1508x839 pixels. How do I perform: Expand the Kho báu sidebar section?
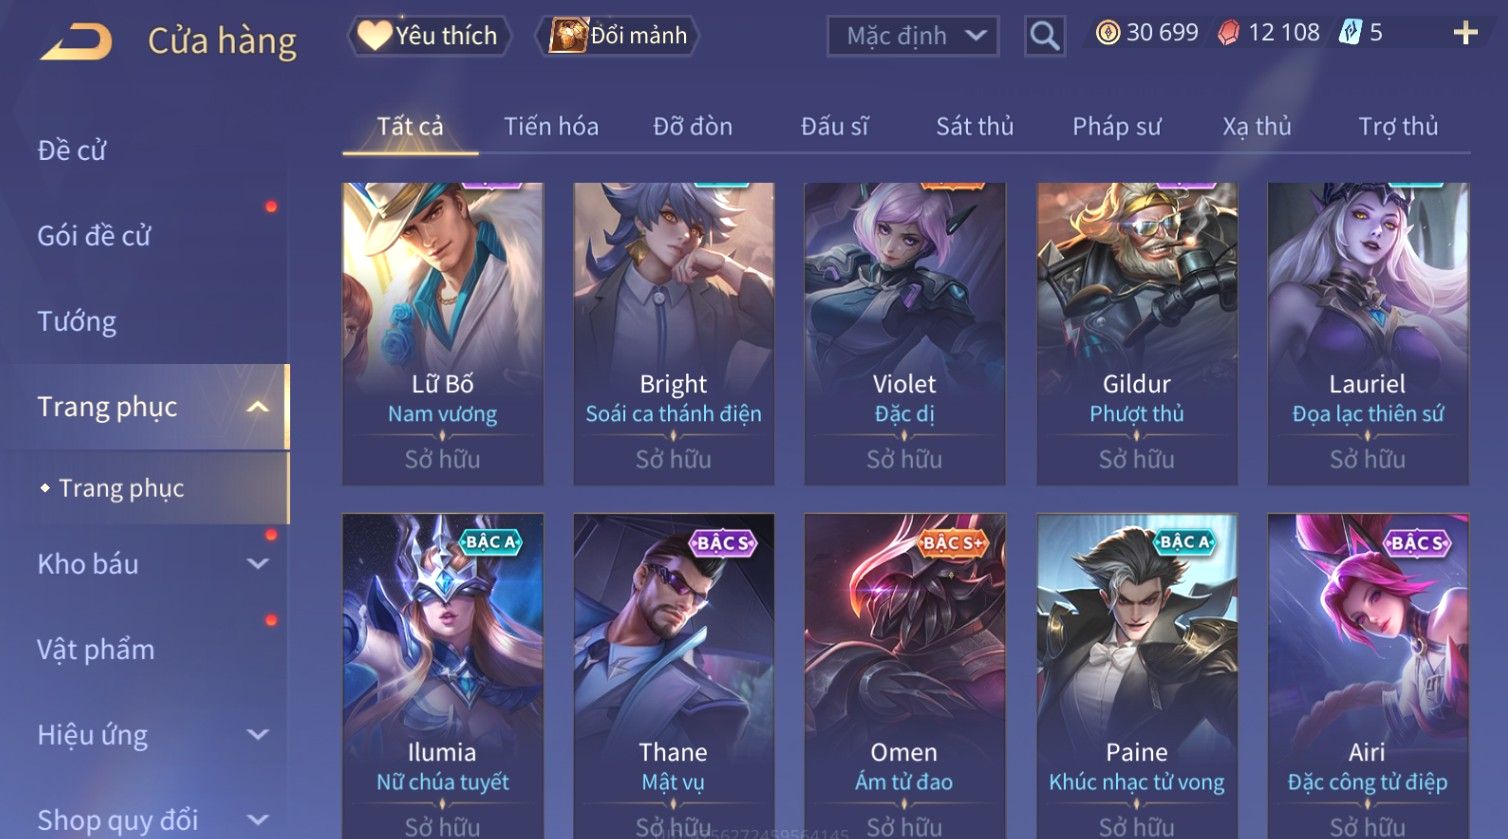pyautogui.click(x=257, y=564)
